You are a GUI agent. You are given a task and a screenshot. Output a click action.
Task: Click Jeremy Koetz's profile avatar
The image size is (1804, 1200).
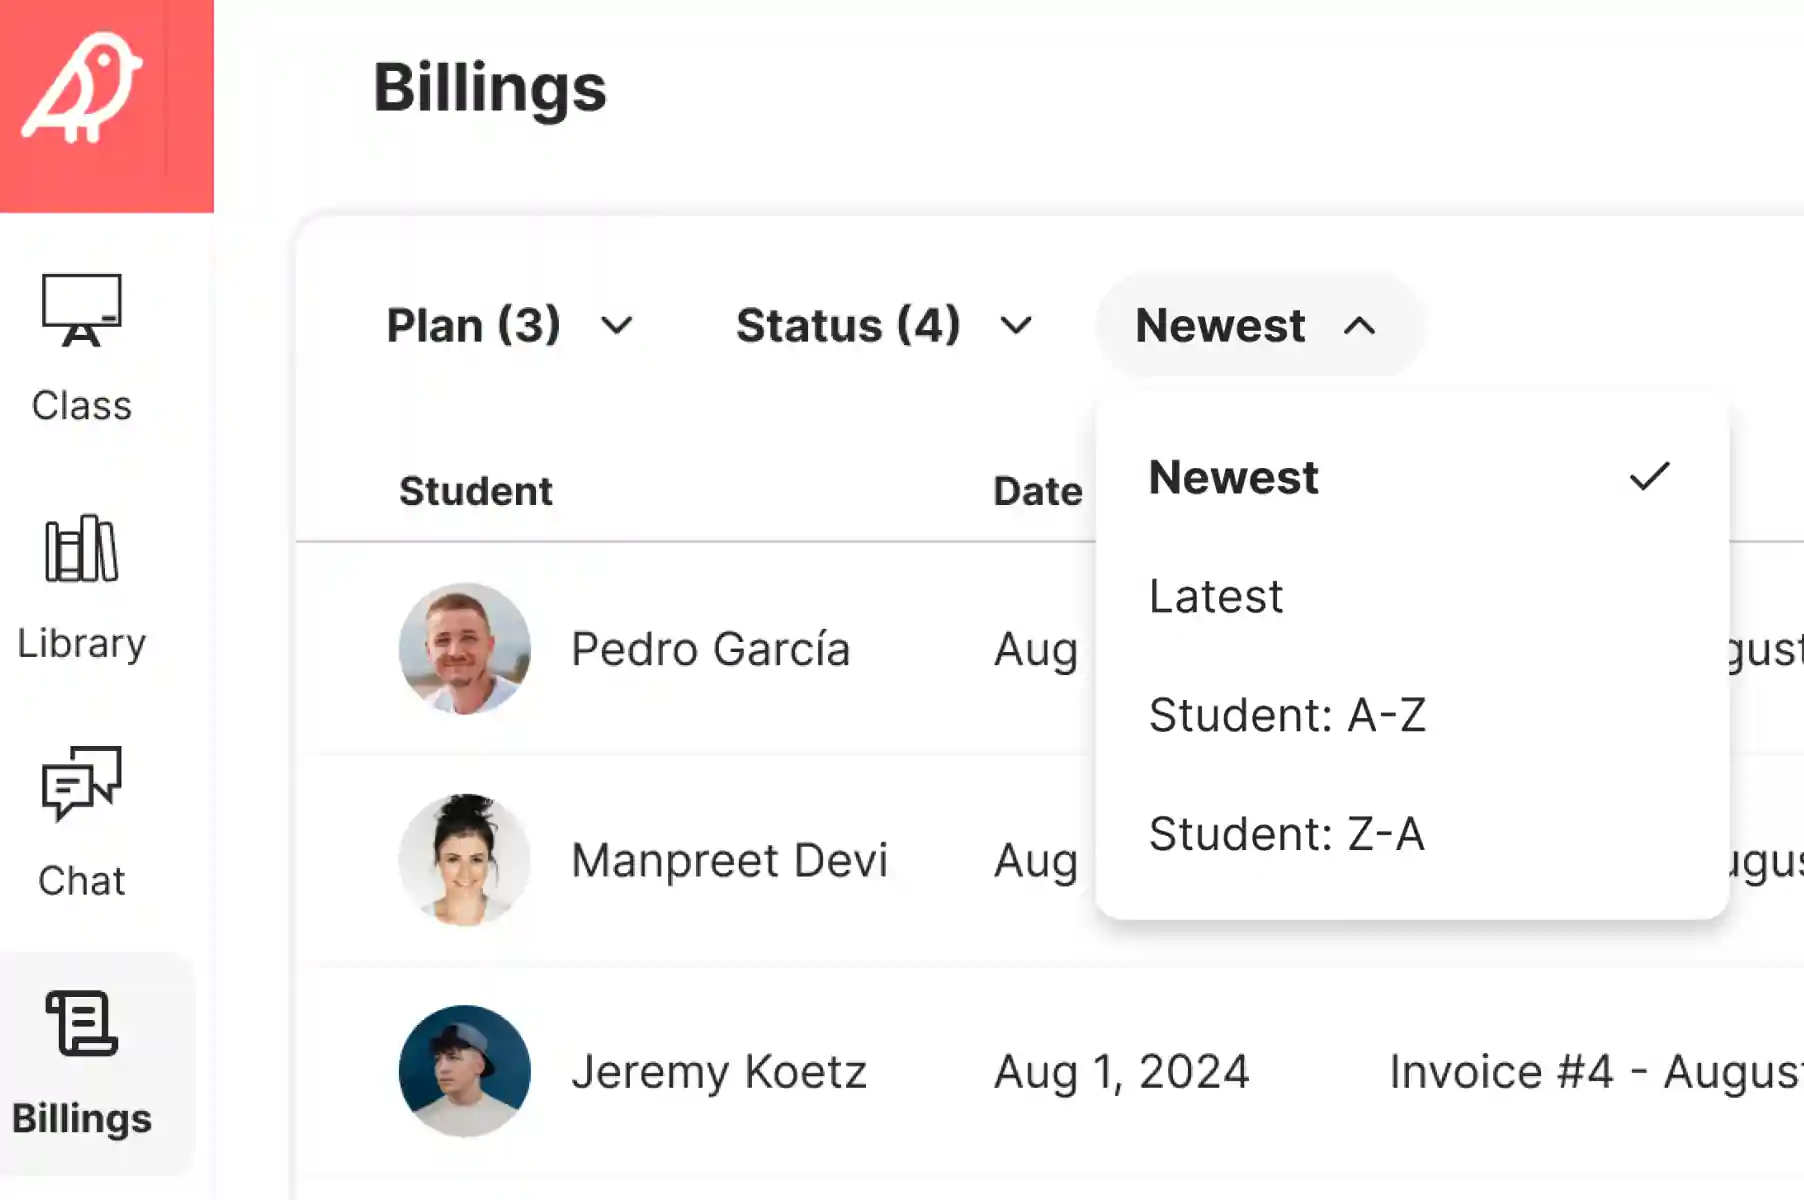click(x=464, y=1070)
